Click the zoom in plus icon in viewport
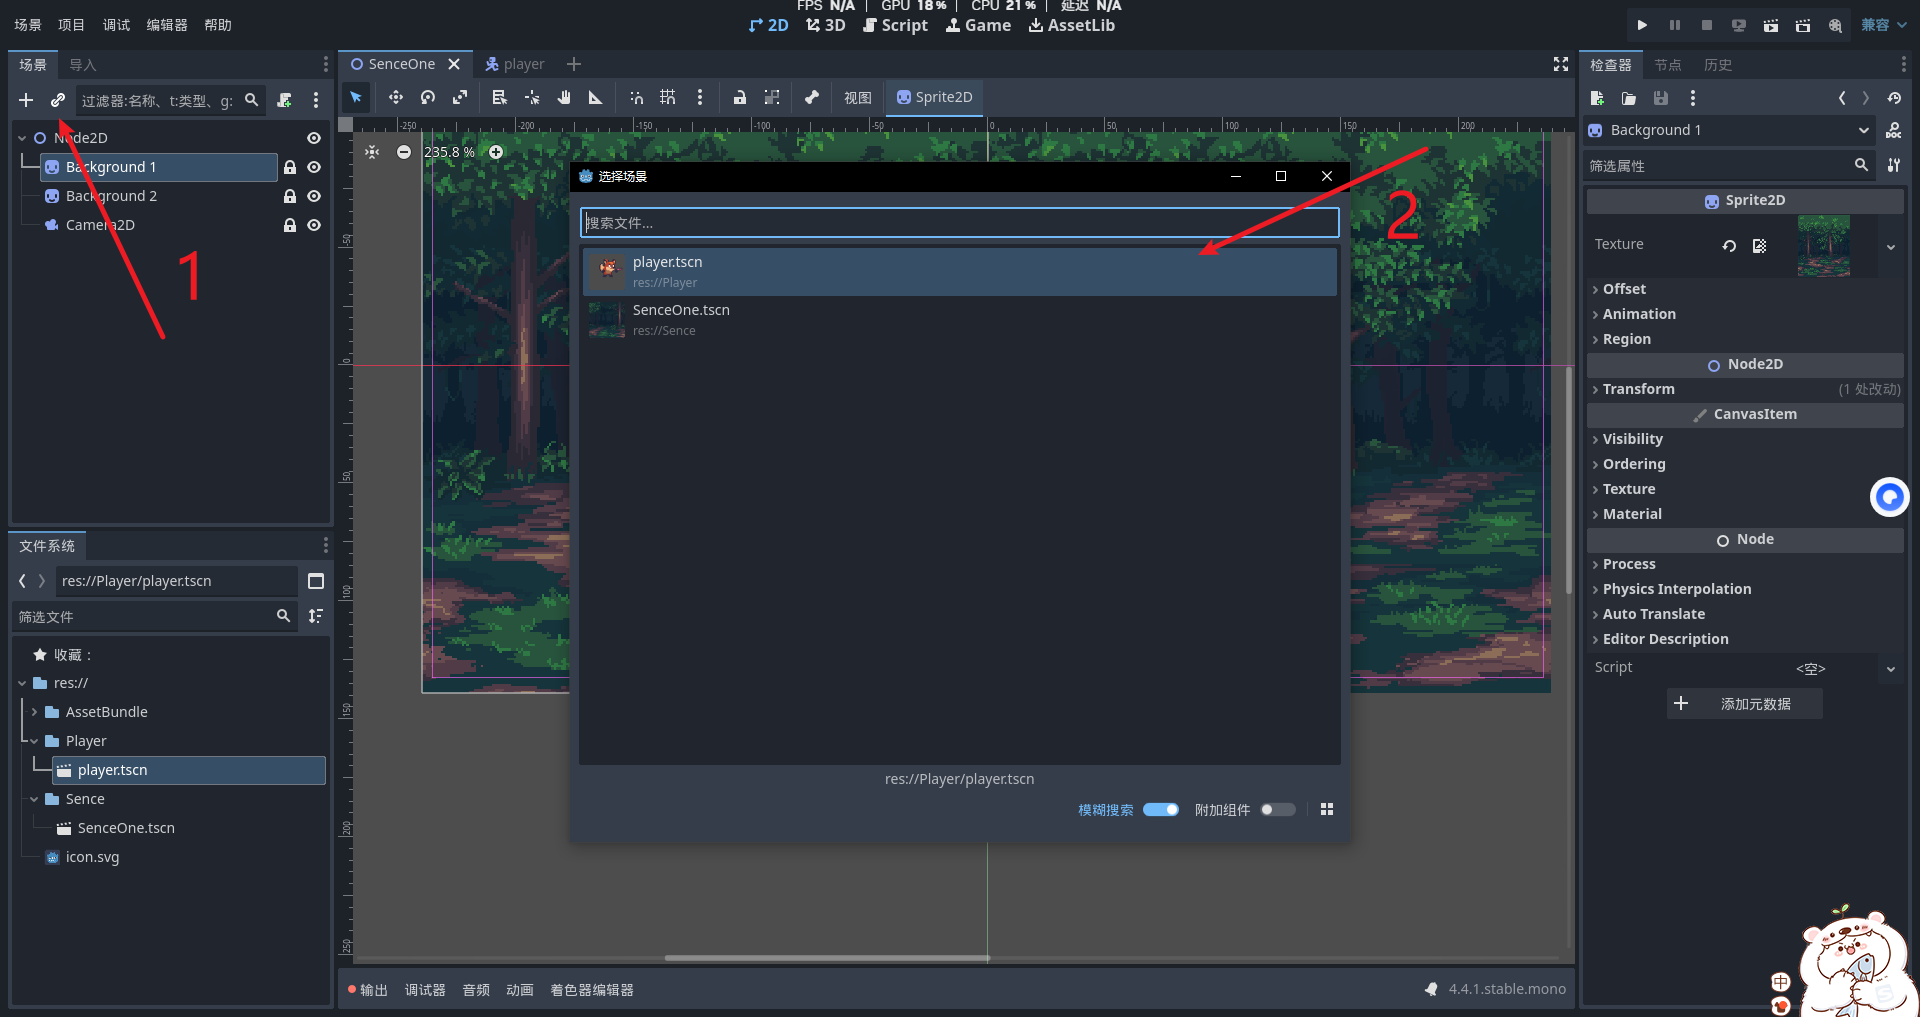This screenshot has height=1017, width=1920. tap(496, 152)
